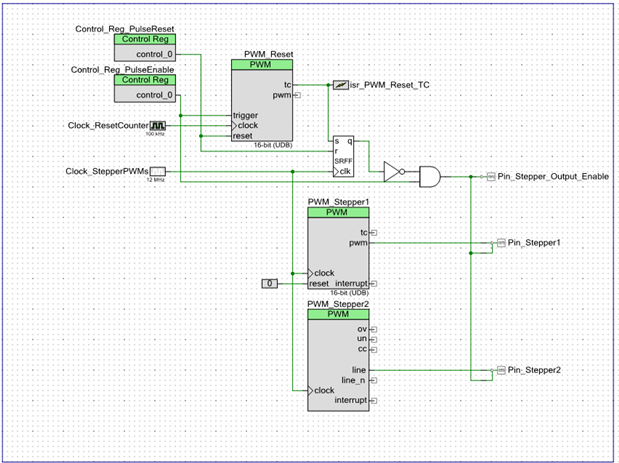Select the Clock_StepperPWMs clock symbol
Image resolution: width=619 pixels, height=463 pixels.
click(158, 171)
